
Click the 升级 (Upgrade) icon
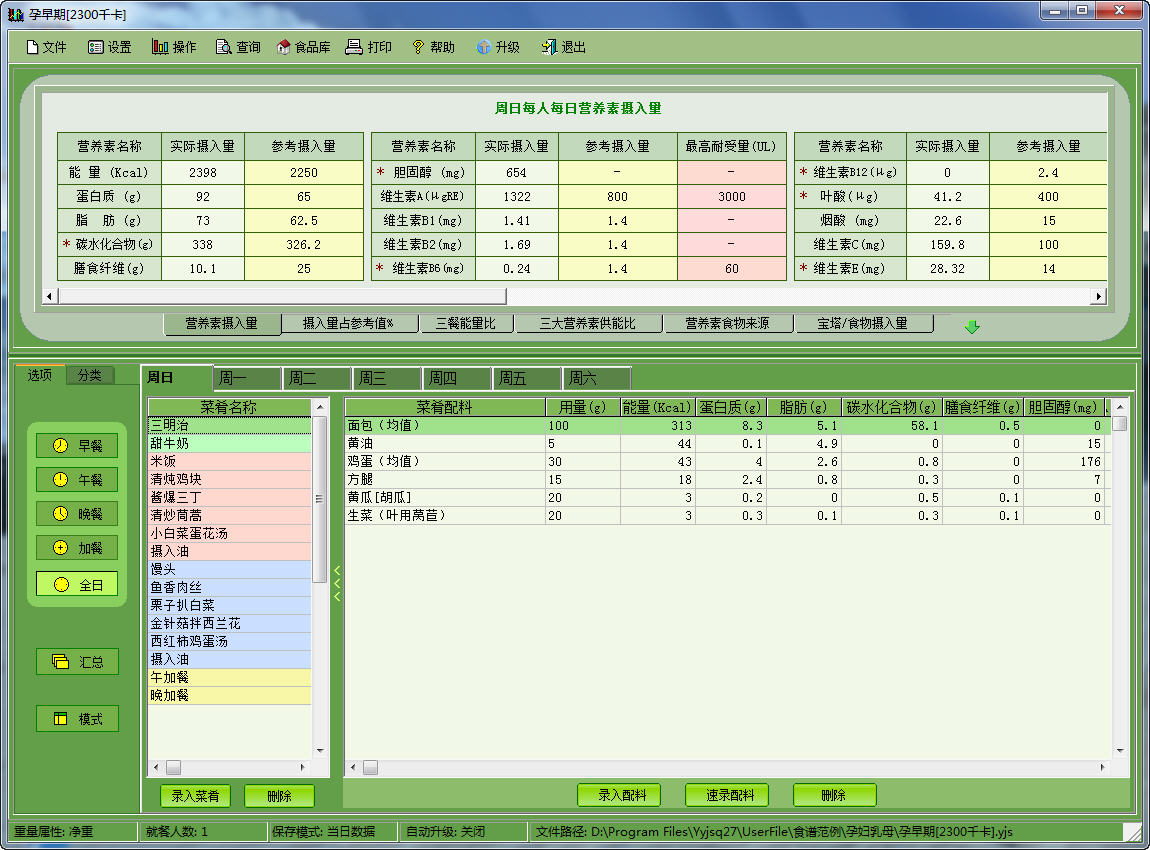coord(484,47)
